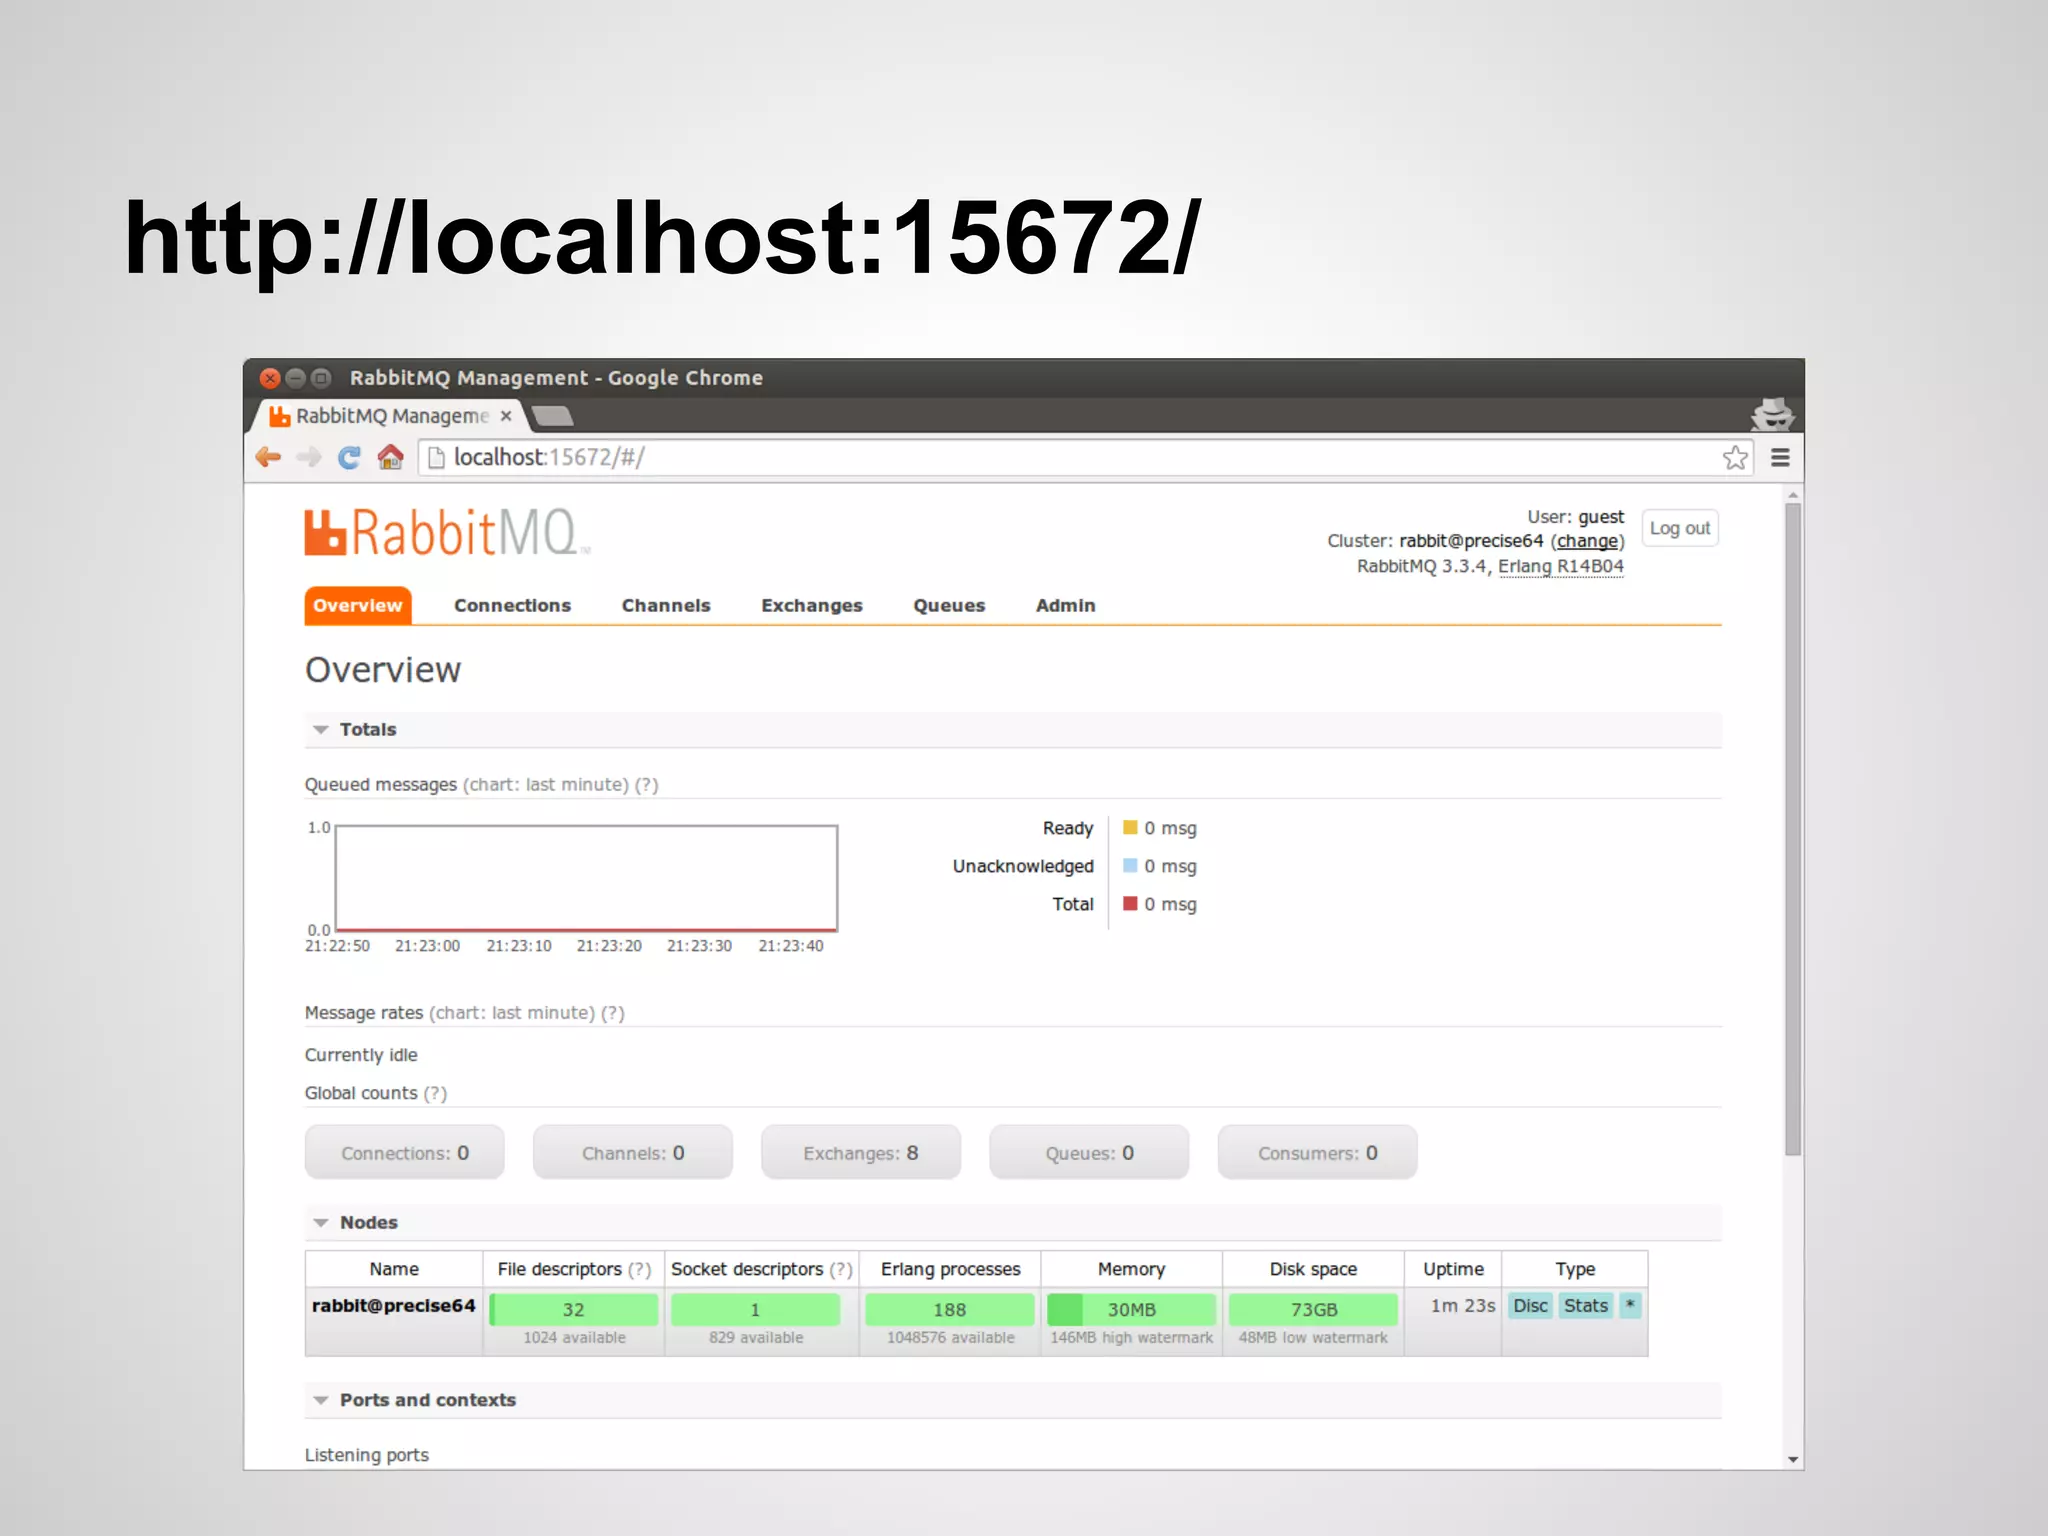Open the Chrome hamburger menu
The height and width of the screenshot is (1536, 2048).
coord(1780,458)
